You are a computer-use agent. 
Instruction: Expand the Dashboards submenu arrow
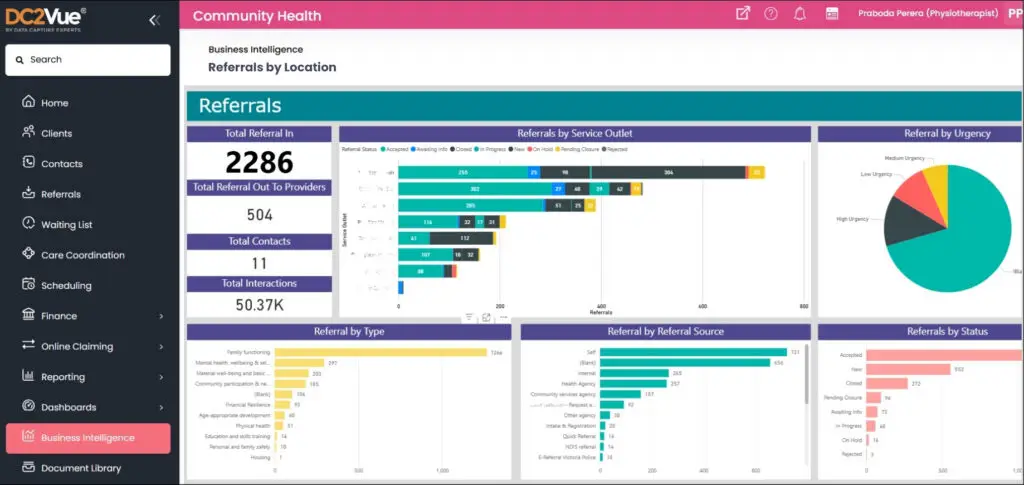[x=161, y=407]
